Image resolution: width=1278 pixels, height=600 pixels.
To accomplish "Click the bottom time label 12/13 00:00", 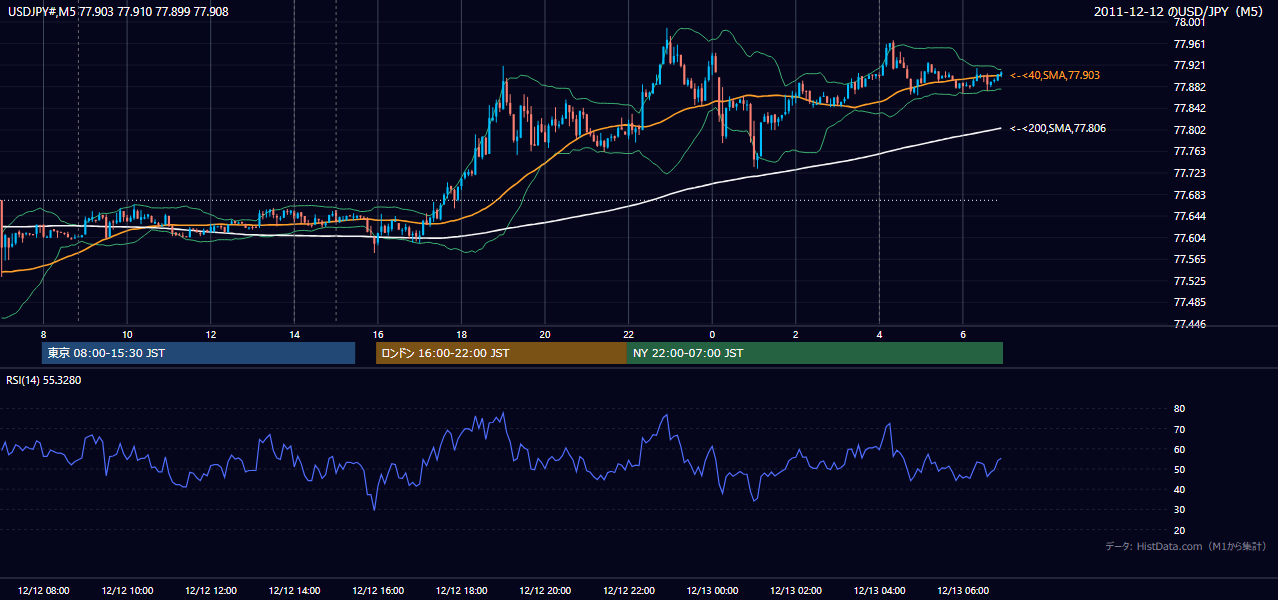I will coord(712,591).
